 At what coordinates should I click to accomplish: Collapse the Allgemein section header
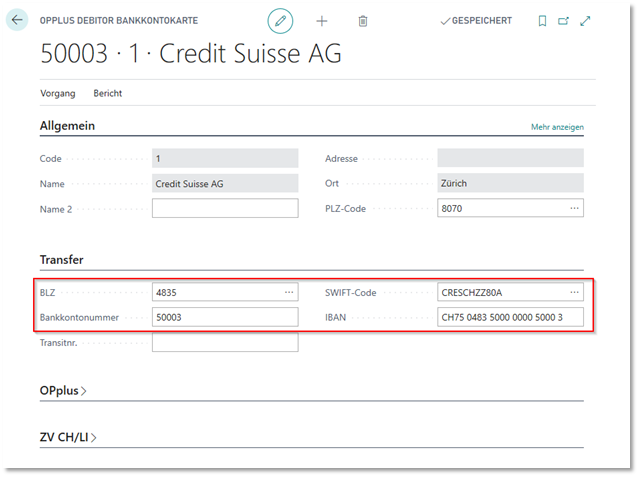tap(67, 126)
